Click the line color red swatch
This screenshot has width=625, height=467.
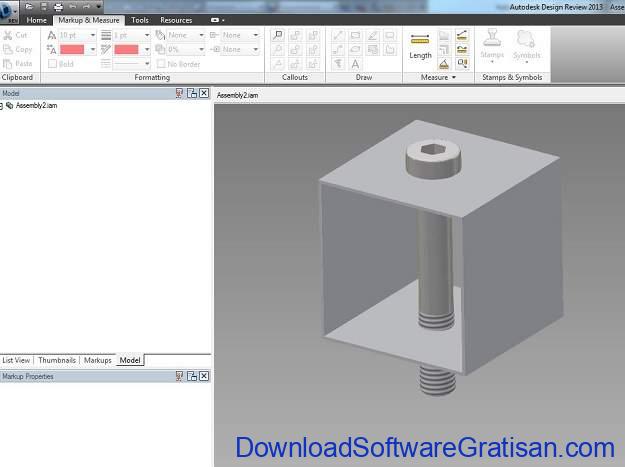coord(126,49)
